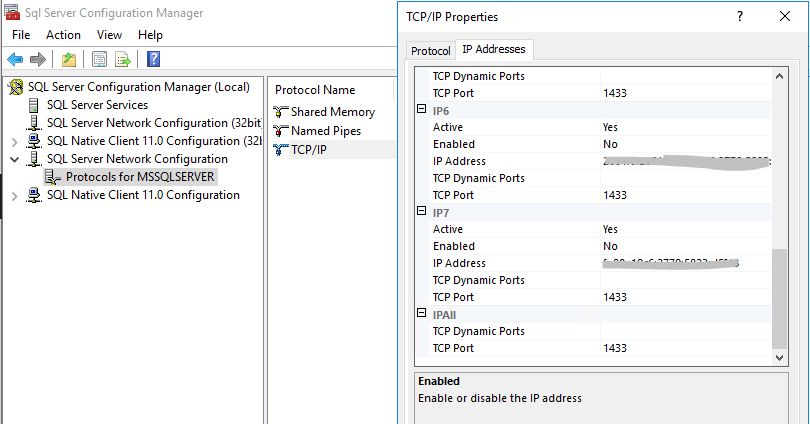Collapse the SQL Server Network Configuration node
Screen dimensions: 810x424
tap(14, 160)
